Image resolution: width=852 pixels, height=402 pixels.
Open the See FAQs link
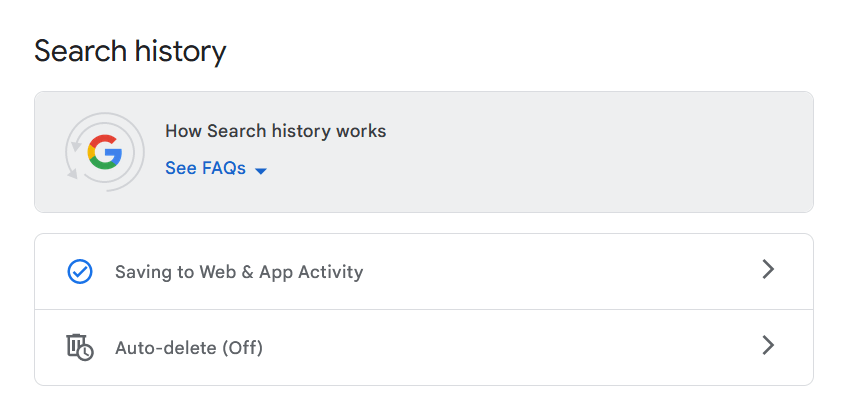(x=205, y=168)
